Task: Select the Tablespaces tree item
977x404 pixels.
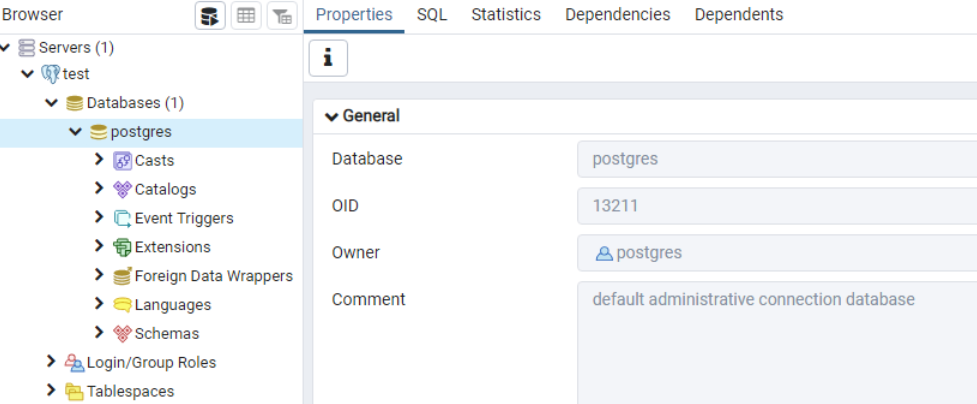Action: (x=130, y=391)
